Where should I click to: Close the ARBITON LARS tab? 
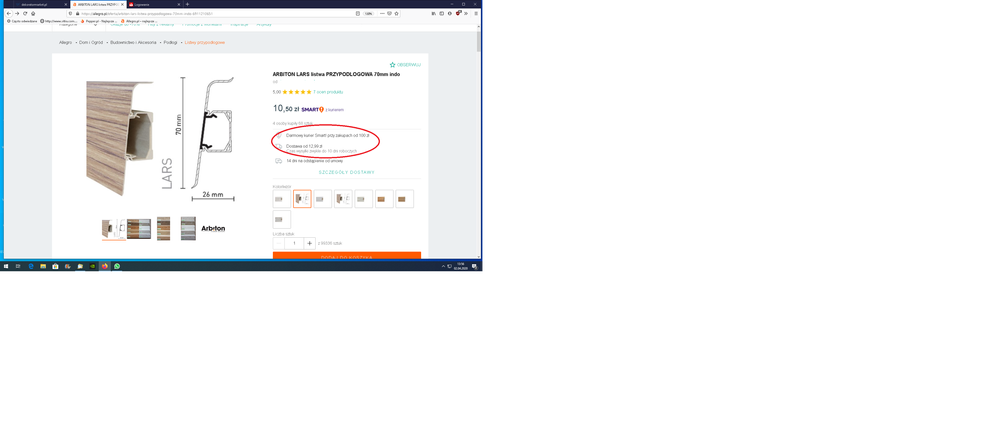[x=121, y=4]
